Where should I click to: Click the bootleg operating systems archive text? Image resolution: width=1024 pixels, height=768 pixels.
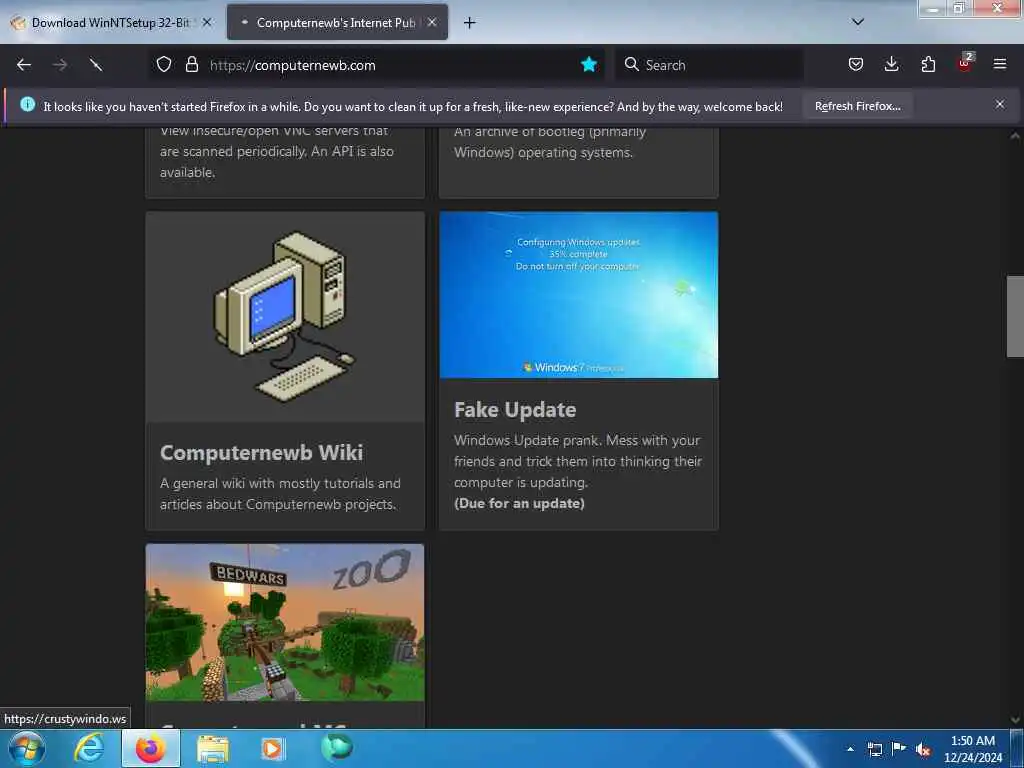[x=550, y=142]
